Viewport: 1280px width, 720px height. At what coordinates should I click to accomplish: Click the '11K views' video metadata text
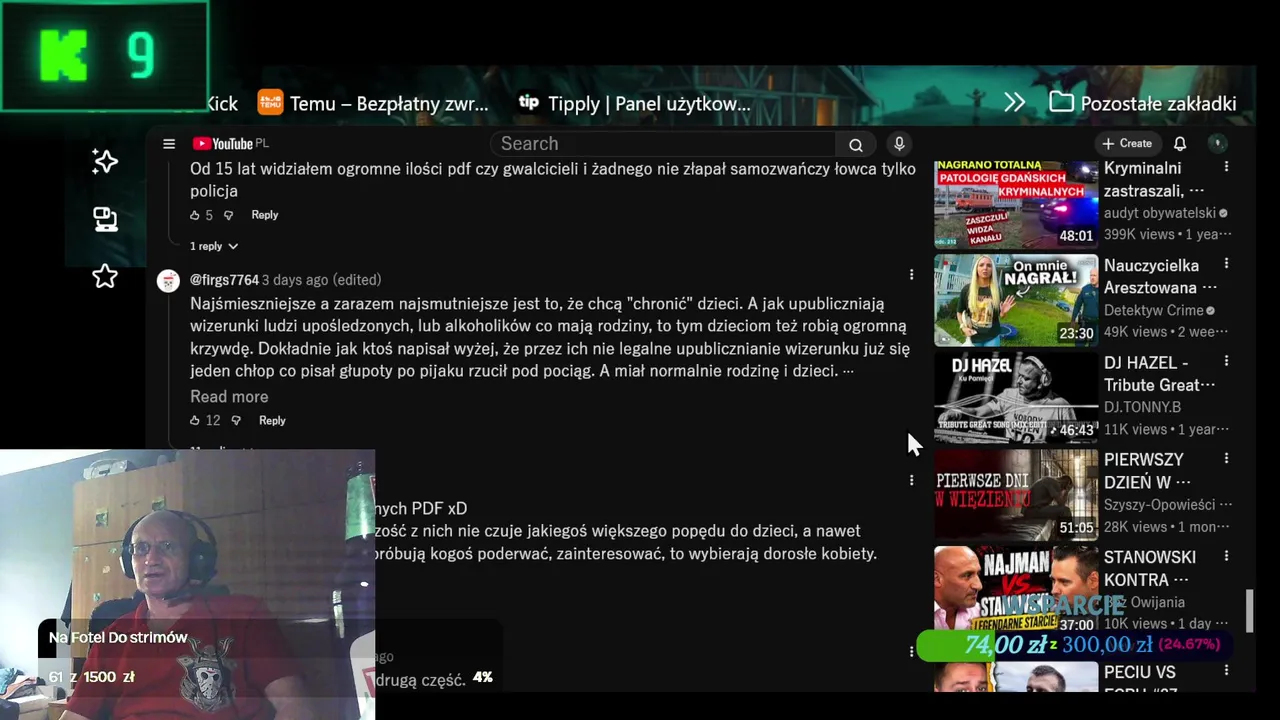[x=1135, y=429]
